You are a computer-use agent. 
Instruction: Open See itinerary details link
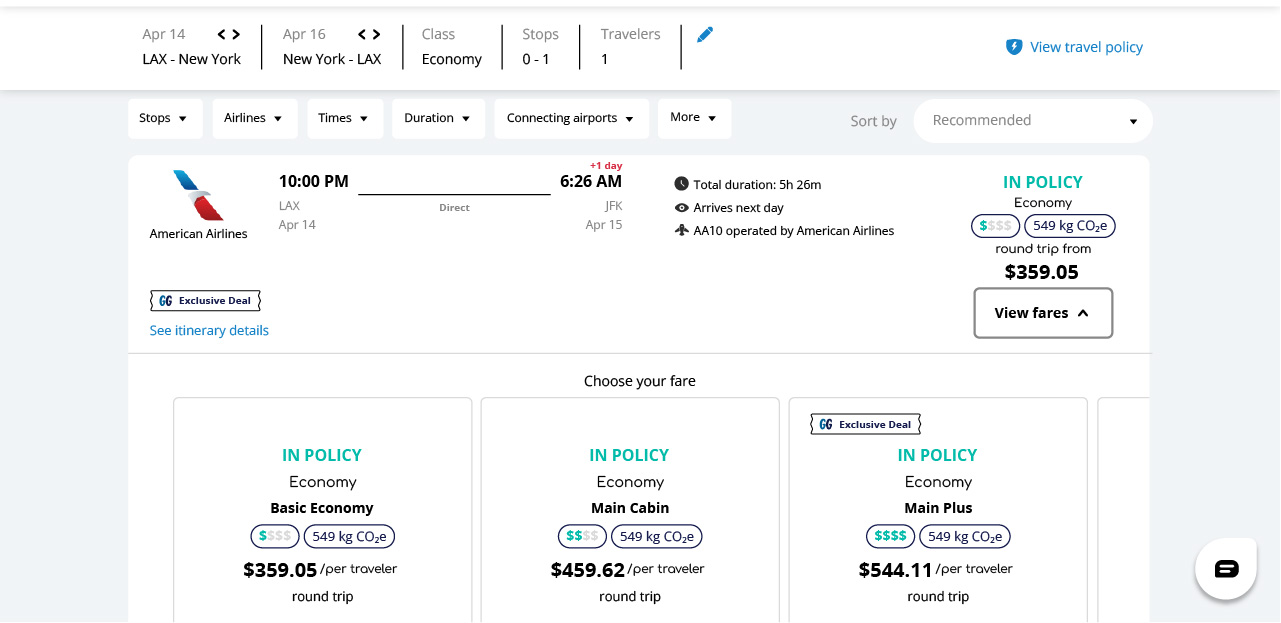coord(209,331)
